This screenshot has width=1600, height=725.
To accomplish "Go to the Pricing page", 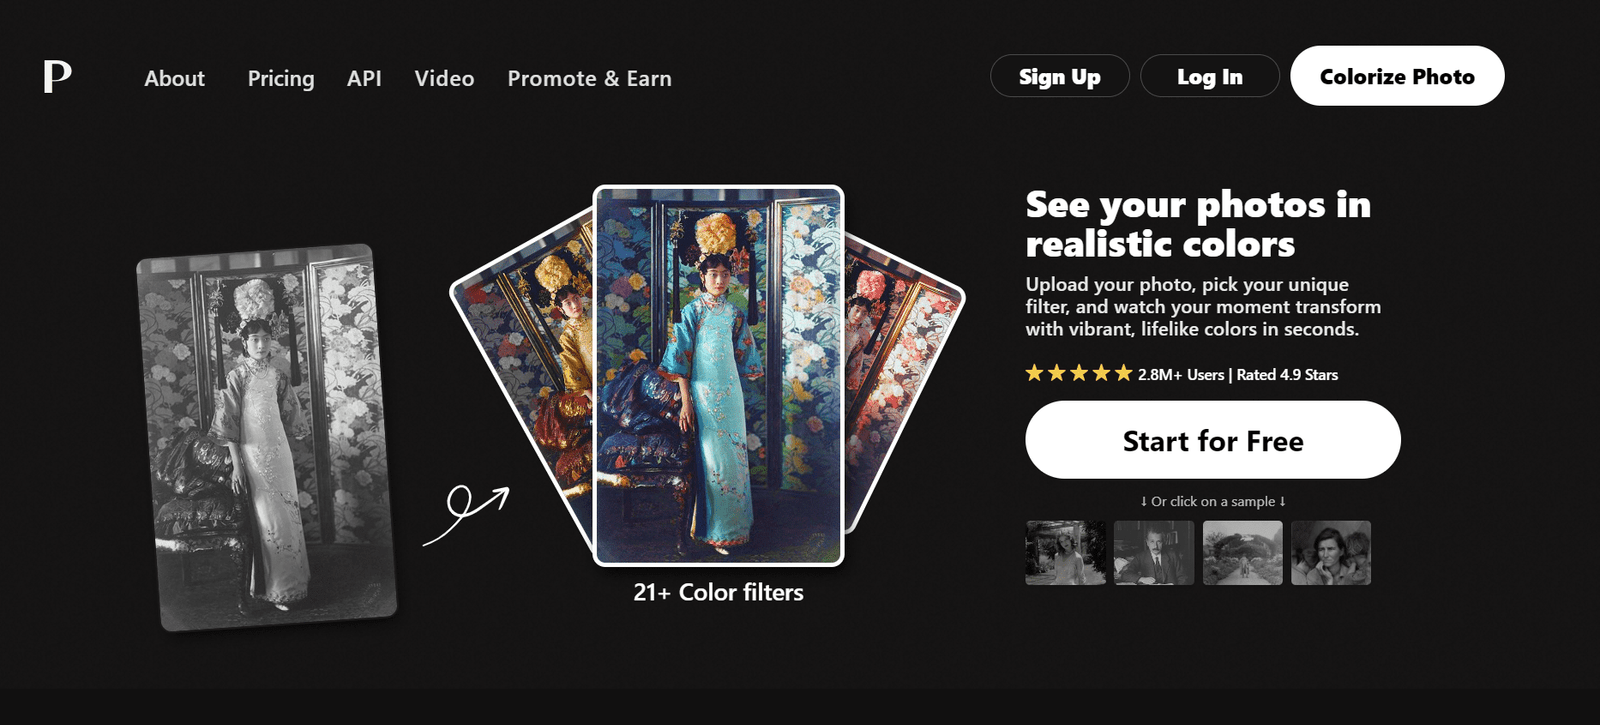I will 281,78.
